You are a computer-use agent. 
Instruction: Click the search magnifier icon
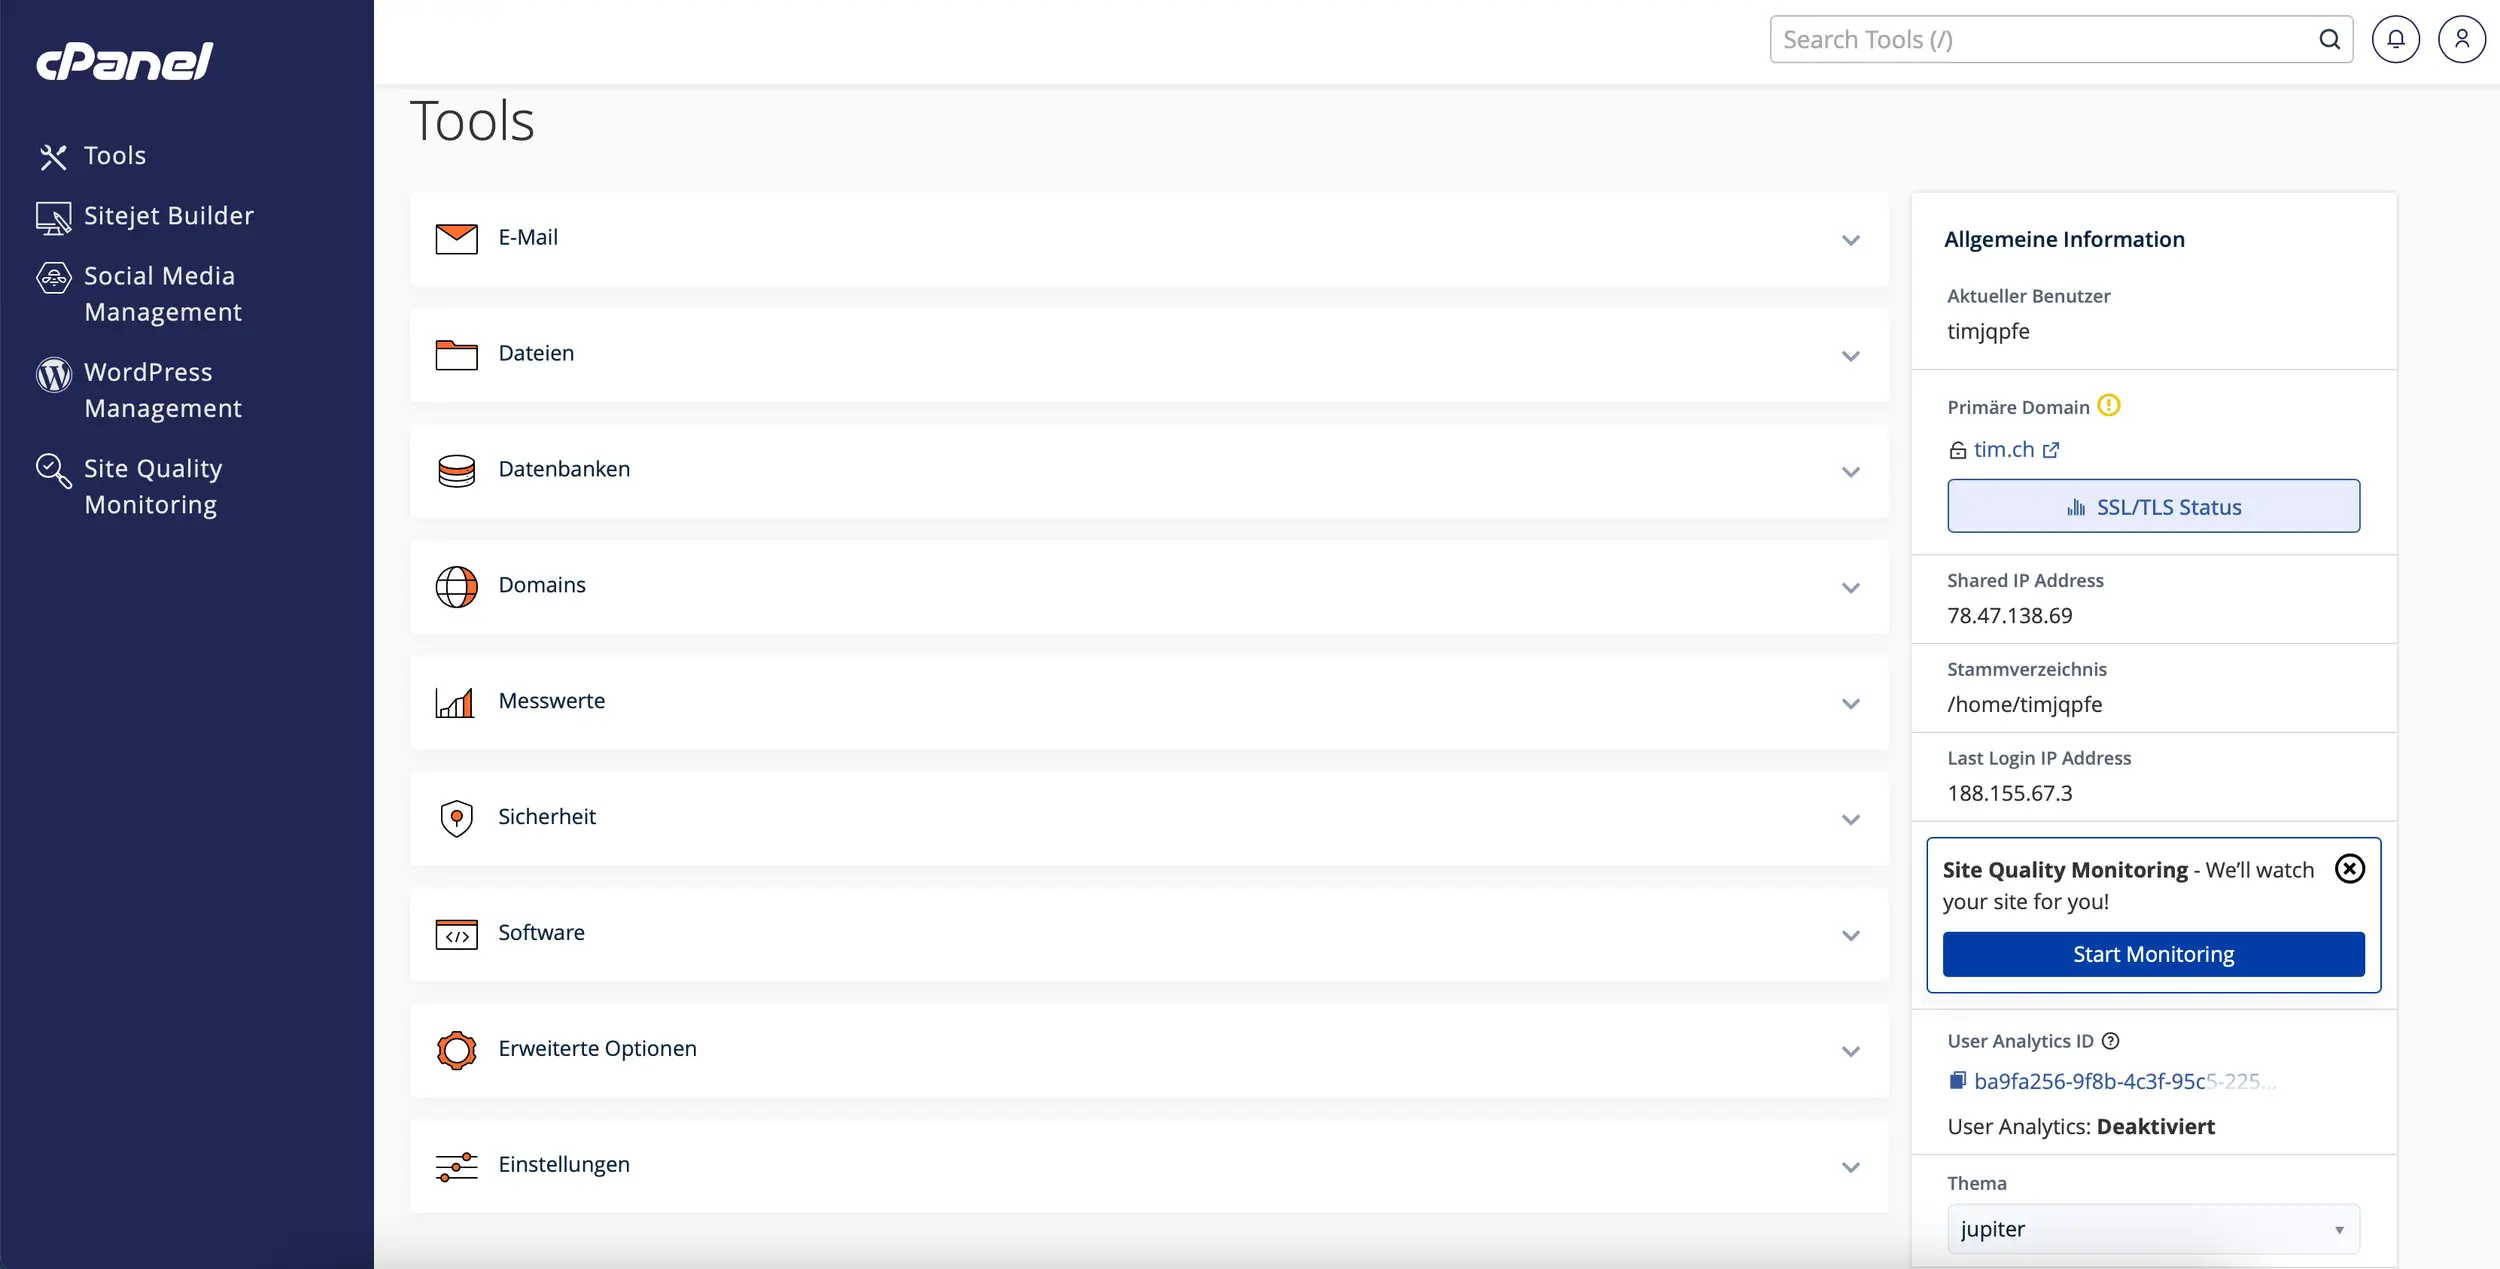coord(2329,40)
